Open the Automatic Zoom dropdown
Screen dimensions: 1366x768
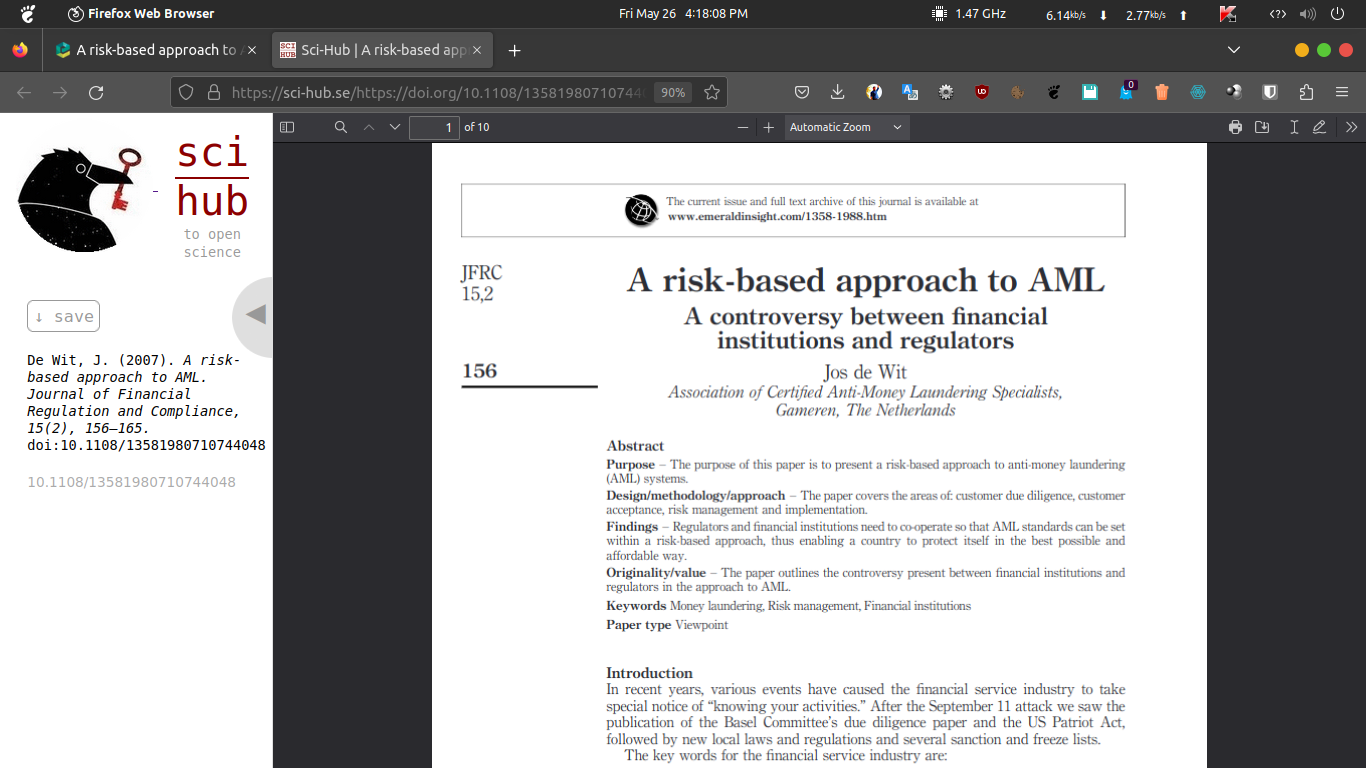[x=846, y=127]
